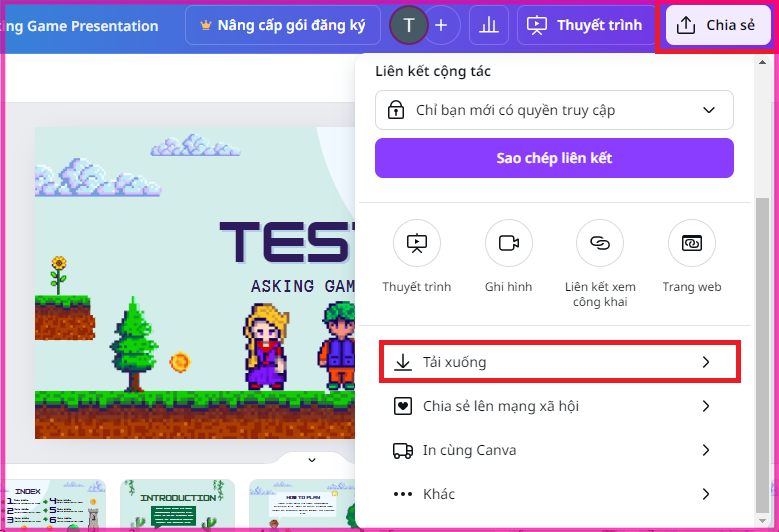Collapse the page thumbnails with down chevron

tap(312, 460)
